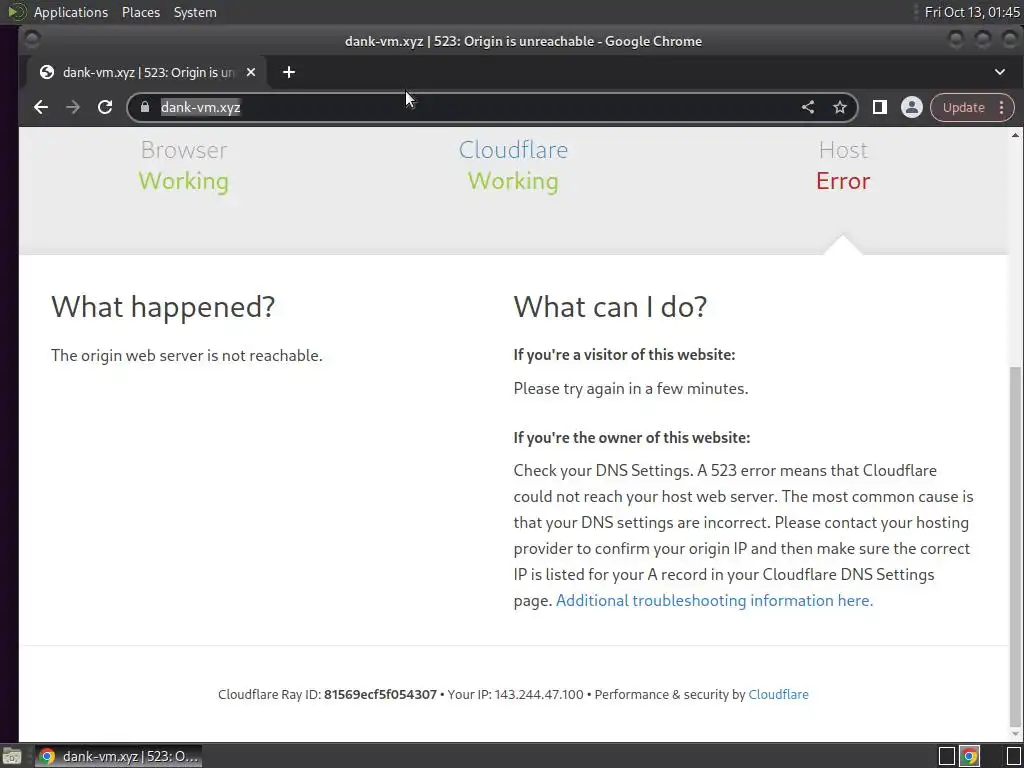This screenshot has width=1024, height=768.
Task: Reload the dank-vm.xyz page
Action: pos(104,107)
